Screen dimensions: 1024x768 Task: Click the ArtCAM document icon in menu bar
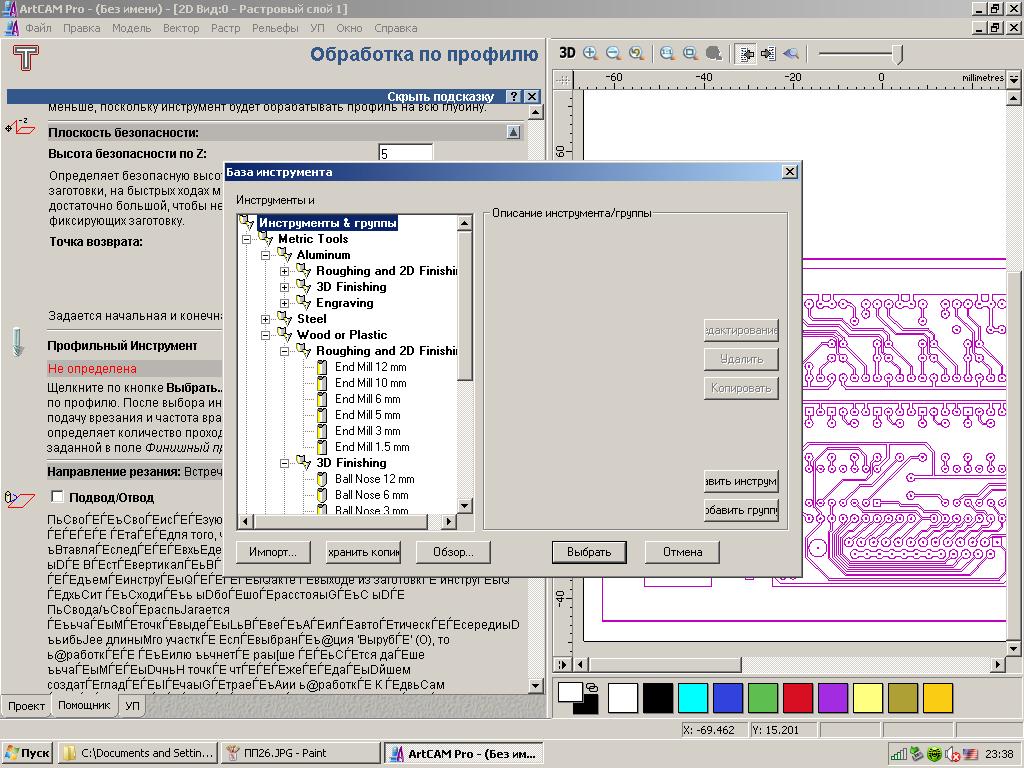(12, 28)
